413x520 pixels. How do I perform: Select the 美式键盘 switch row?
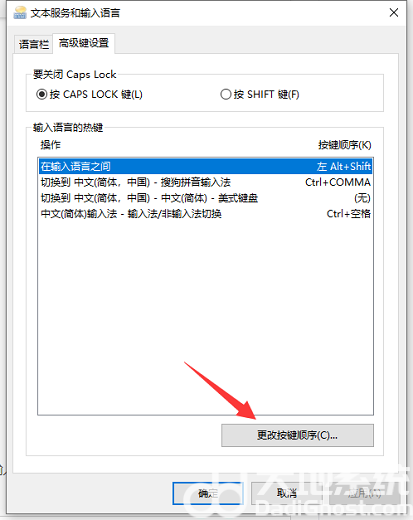coord(205,198)
